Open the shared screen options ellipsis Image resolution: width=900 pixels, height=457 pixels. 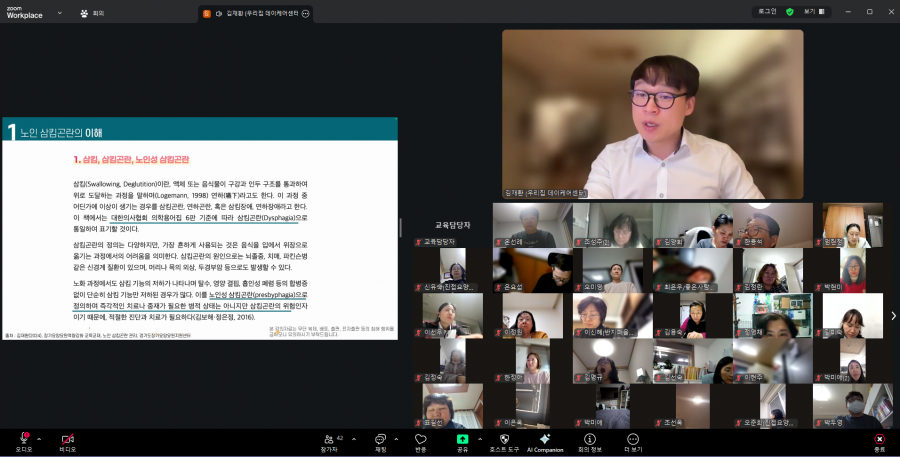[x=306, y=14]
